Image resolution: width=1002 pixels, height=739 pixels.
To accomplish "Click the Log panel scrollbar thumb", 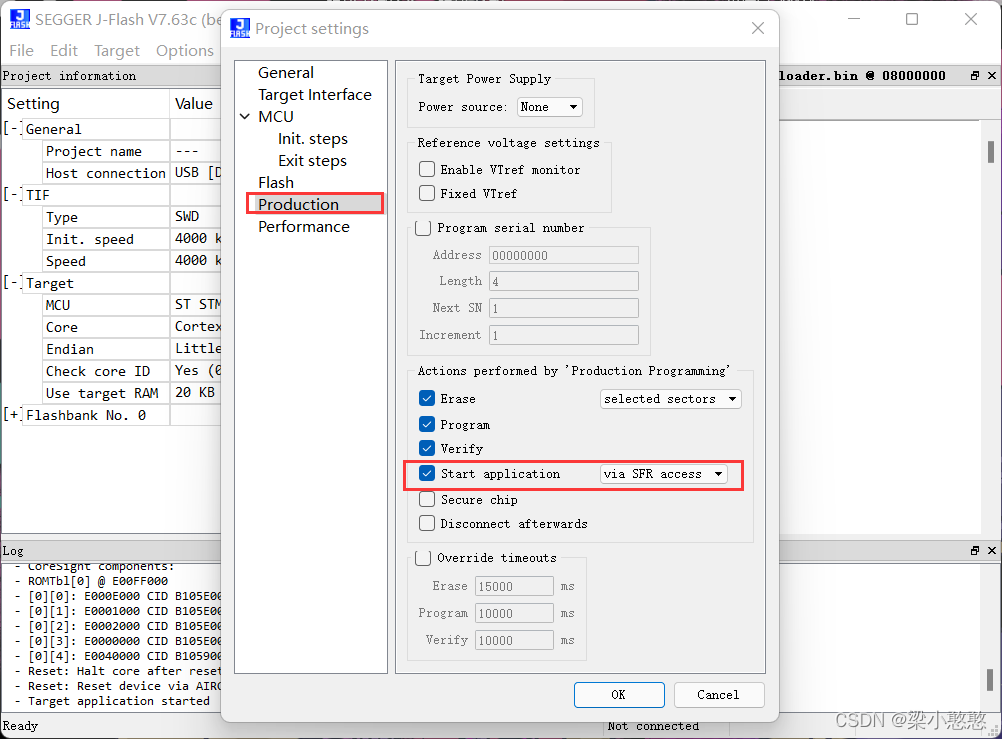I will click(x=990, y=680).
